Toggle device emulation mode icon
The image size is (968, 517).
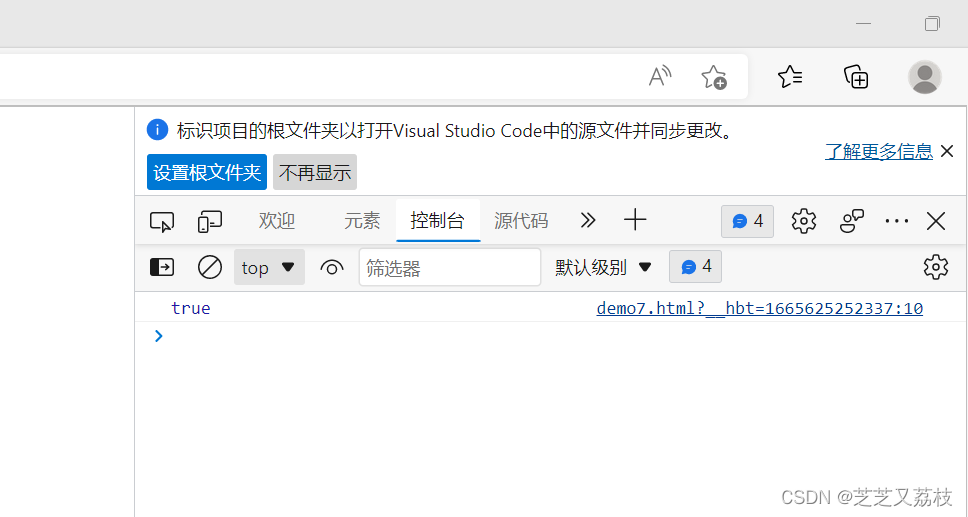210,221
